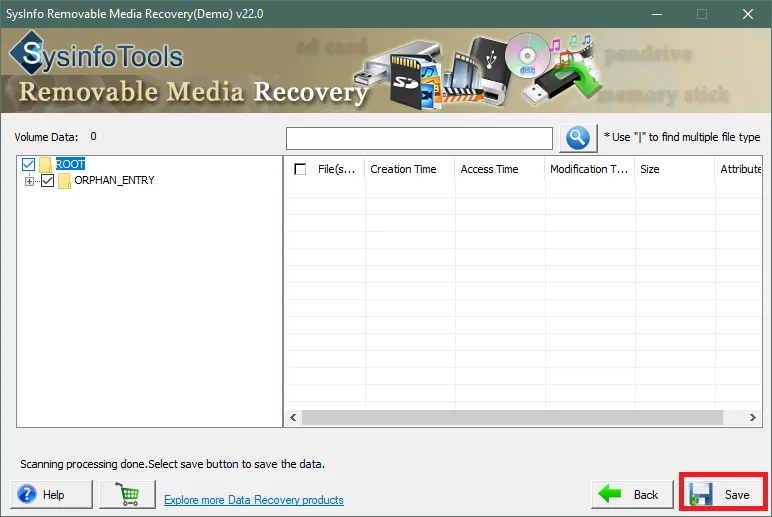Click the magnifier search icon button

[x=578, y=138]
